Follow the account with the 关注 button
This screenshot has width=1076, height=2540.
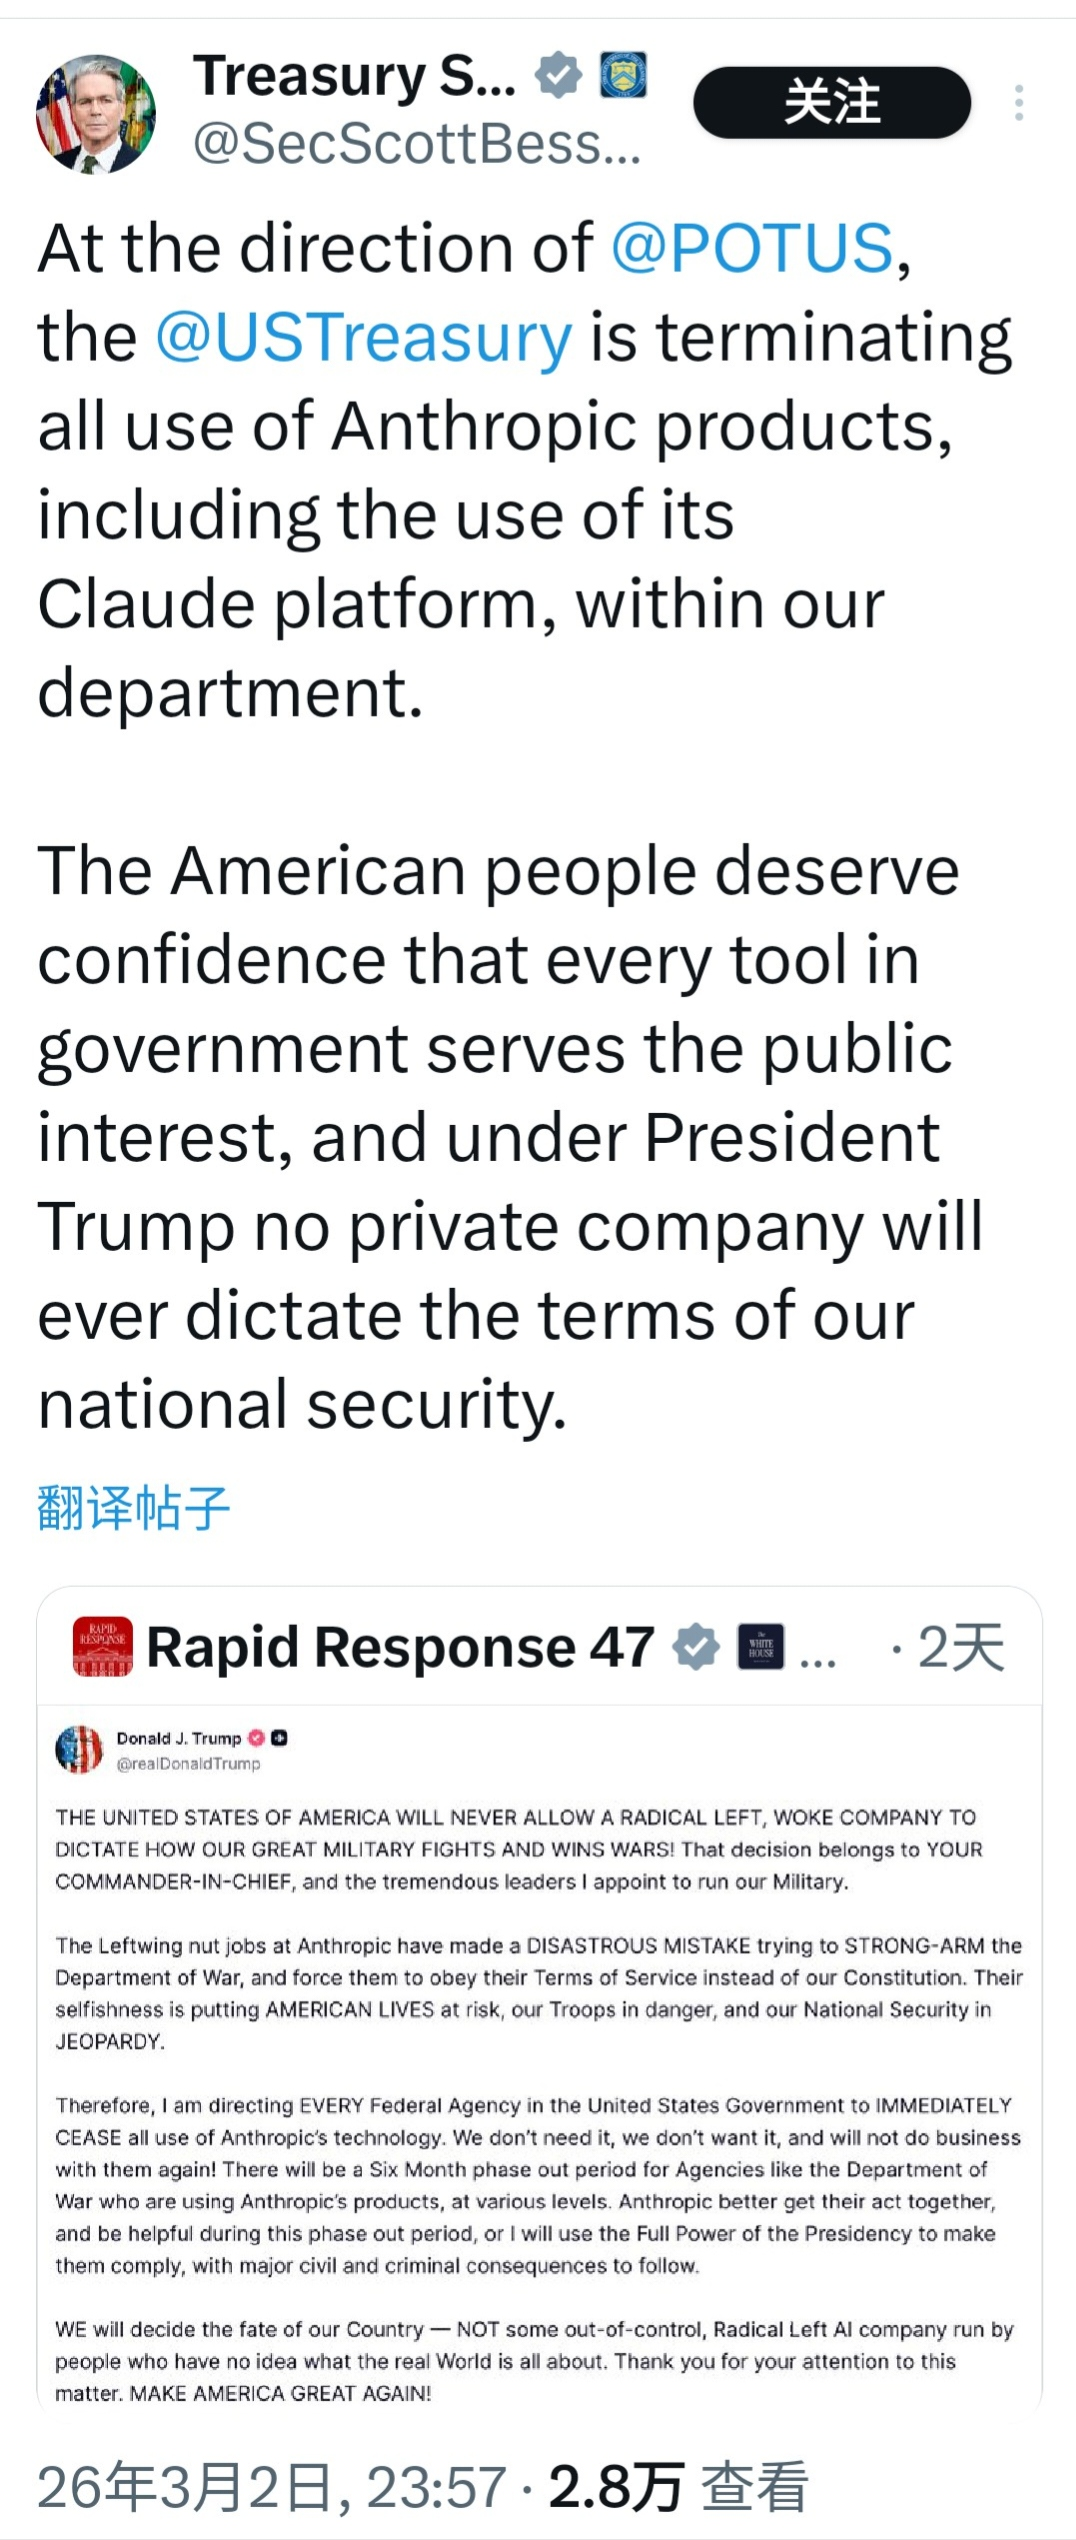coord(831,103)
